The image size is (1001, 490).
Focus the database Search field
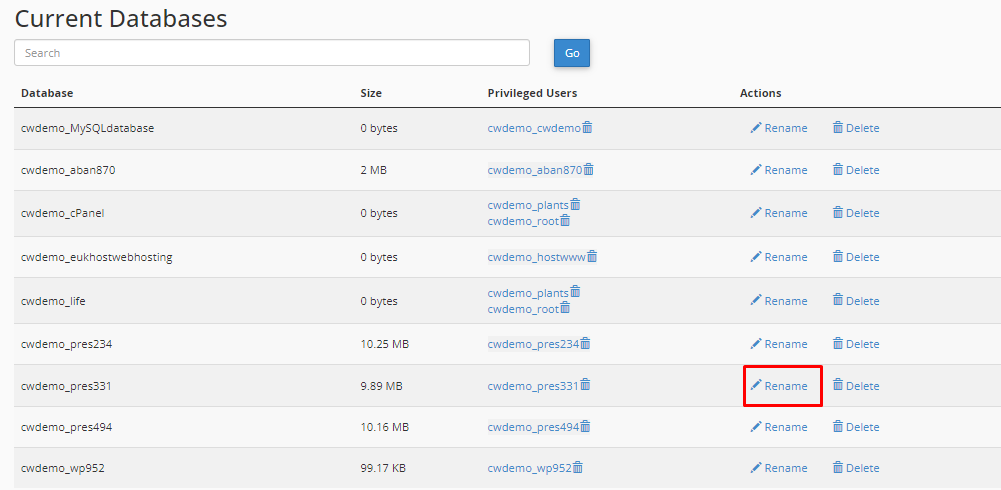point(272,53)
